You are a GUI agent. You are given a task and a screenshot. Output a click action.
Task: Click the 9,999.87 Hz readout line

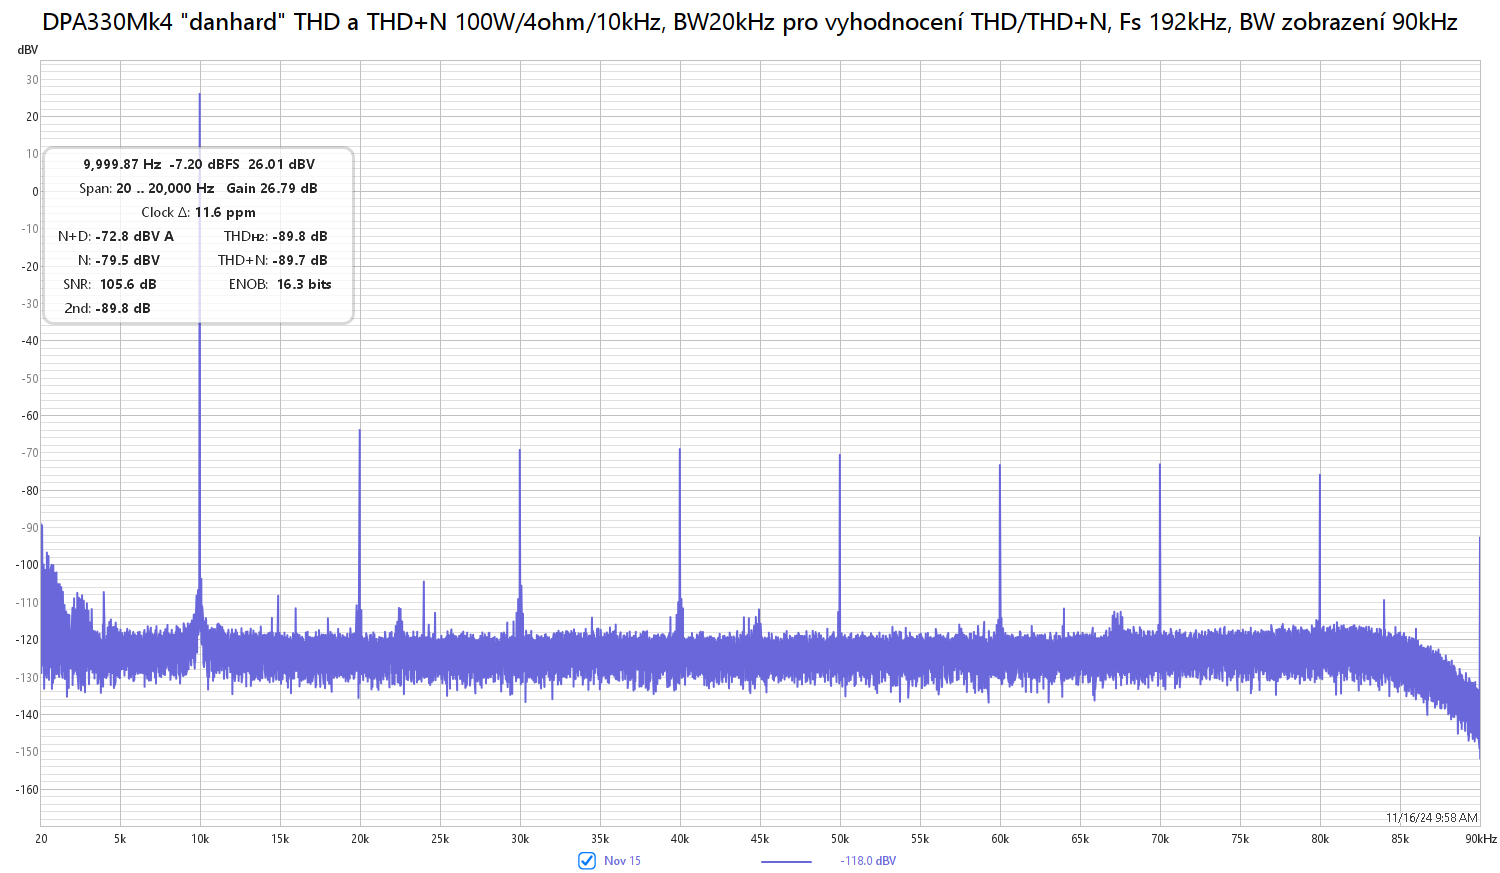coord(199,164)
